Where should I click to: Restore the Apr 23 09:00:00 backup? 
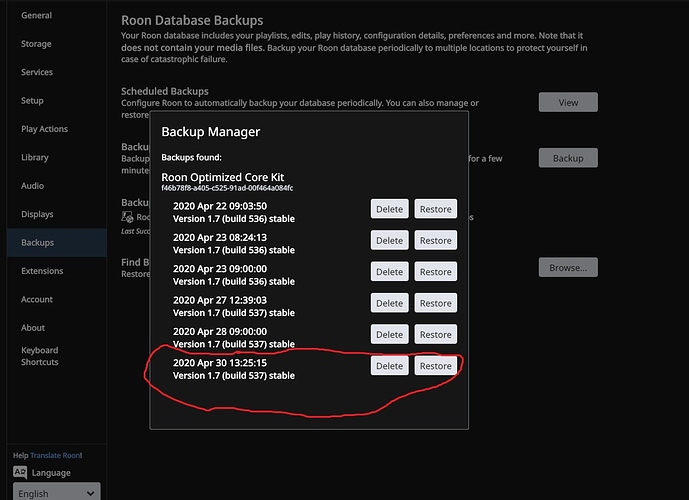(435, 272)
